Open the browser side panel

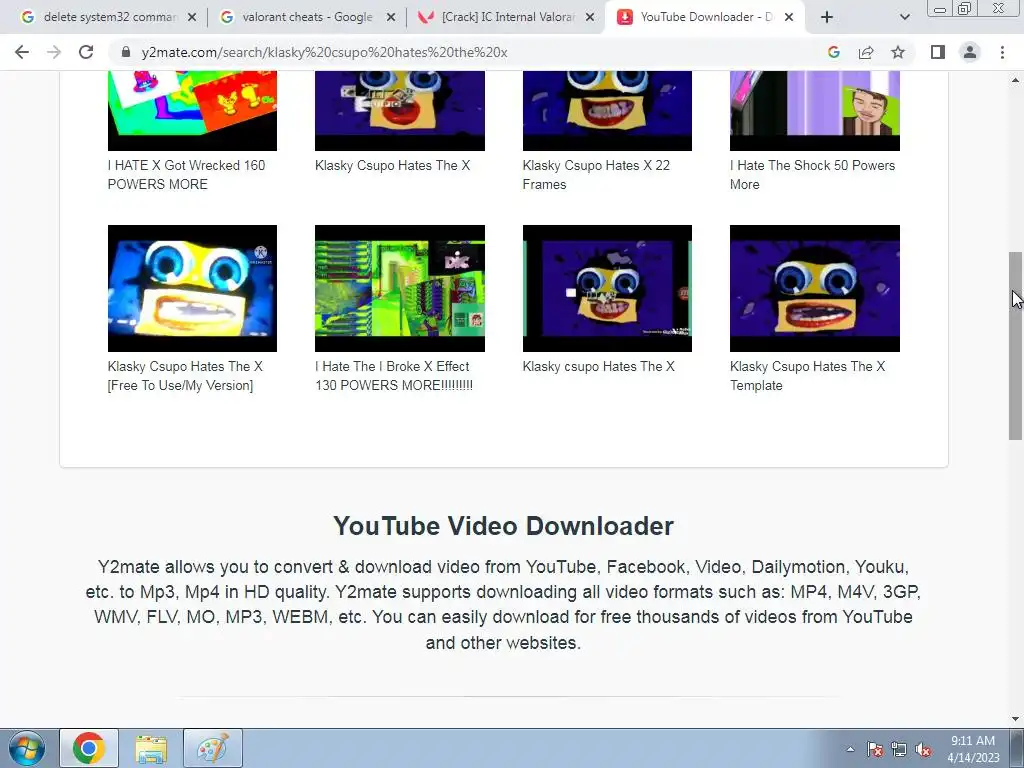938,52
